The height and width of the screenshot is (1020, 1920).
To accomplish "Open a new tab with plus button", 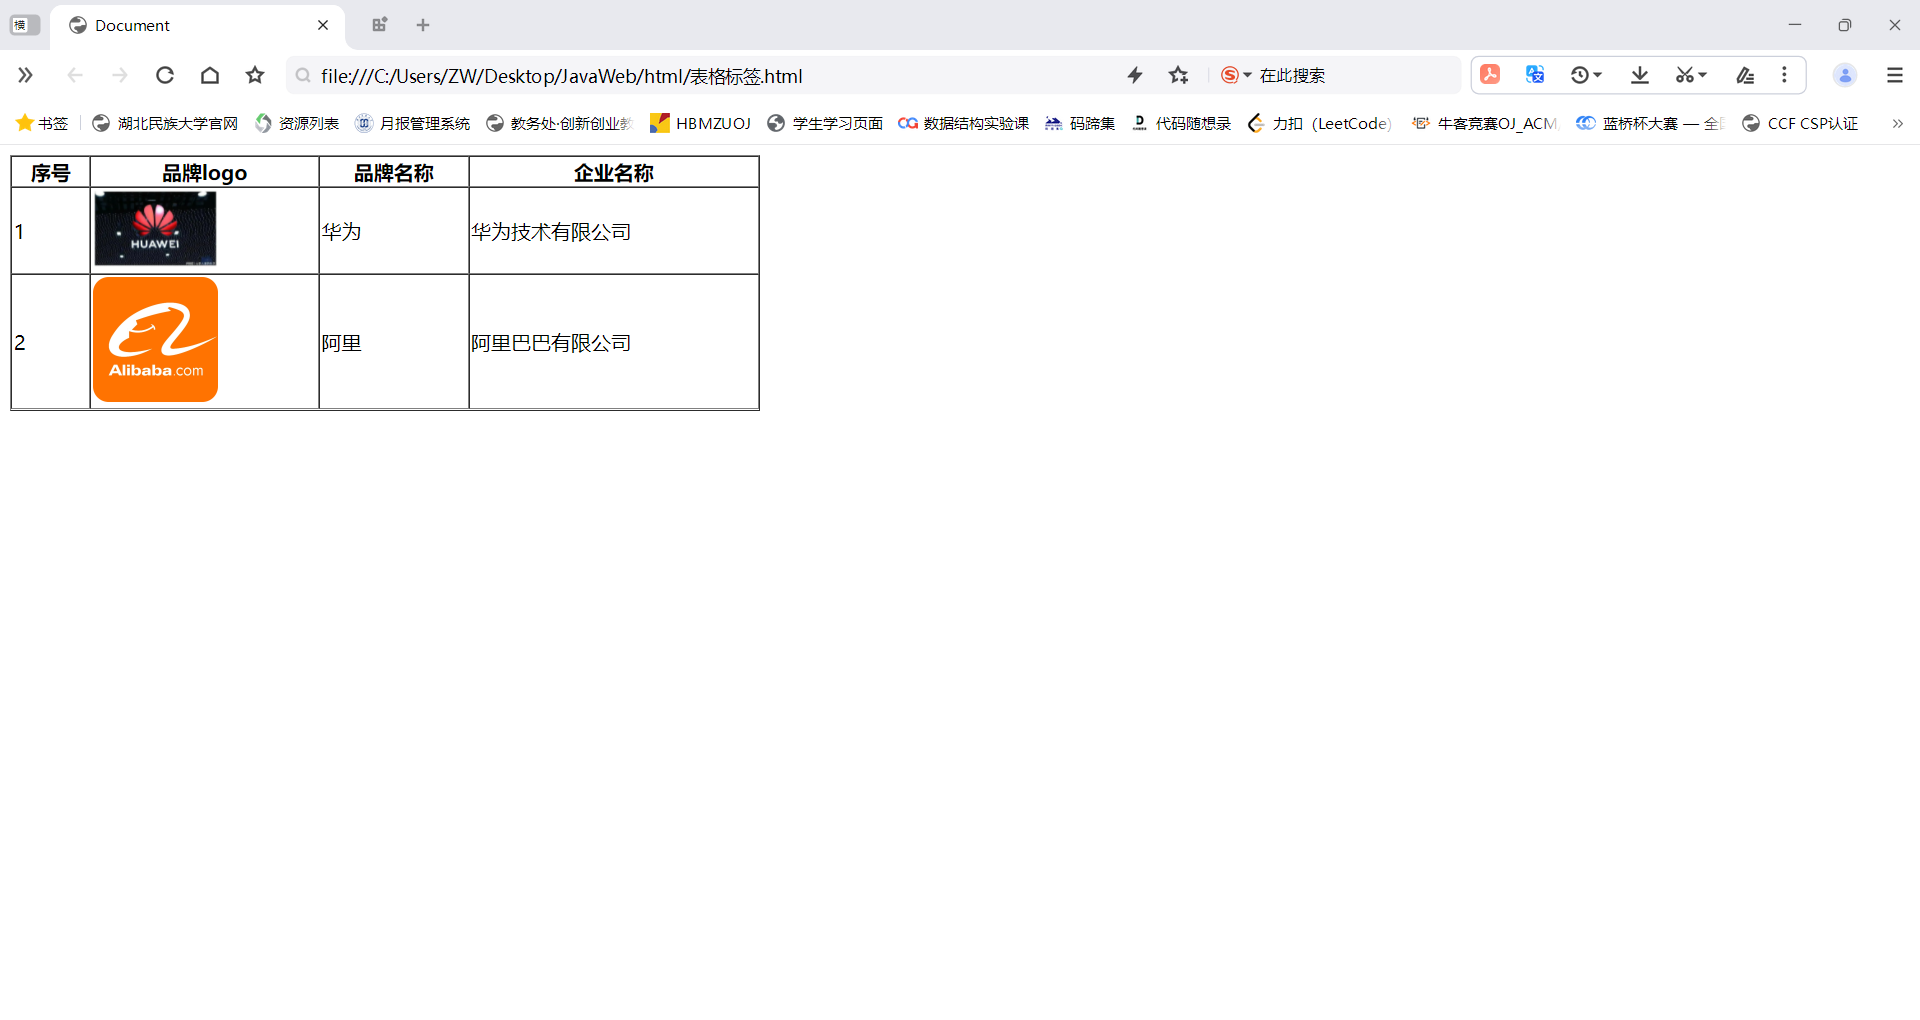I will pos(423,25).
